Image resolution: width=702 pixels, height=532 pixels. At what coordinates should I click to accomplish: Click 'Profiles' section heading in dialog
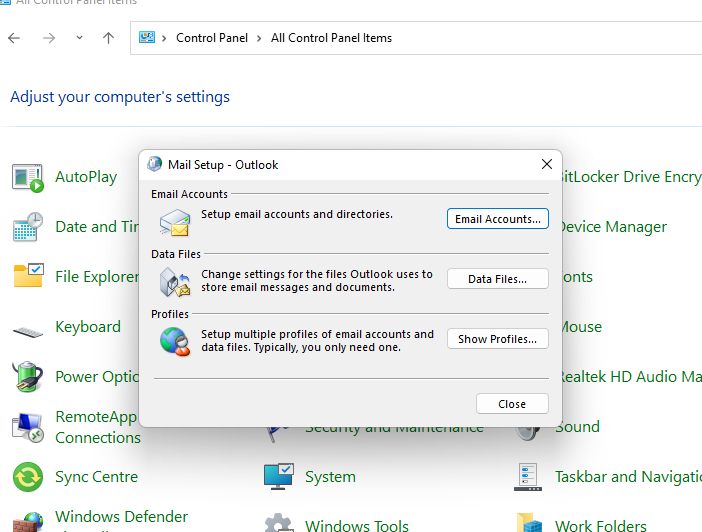170,314
